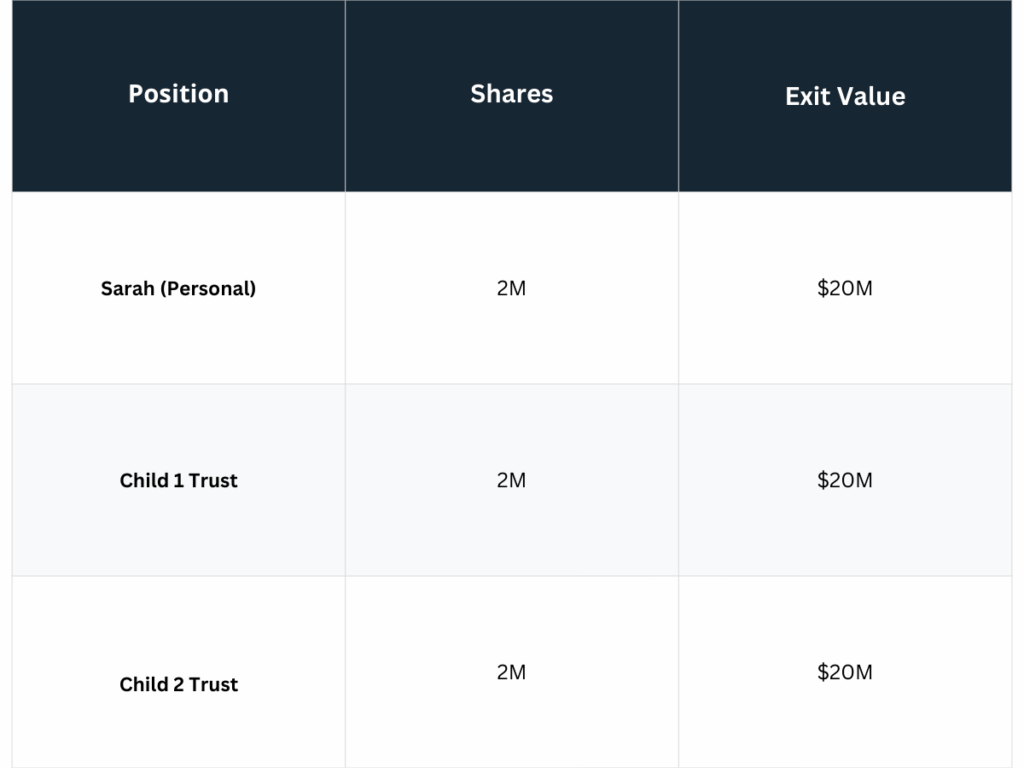Click the word "Child" in Child 1 row
1024x768 pixels.
(x=144, y=480)
